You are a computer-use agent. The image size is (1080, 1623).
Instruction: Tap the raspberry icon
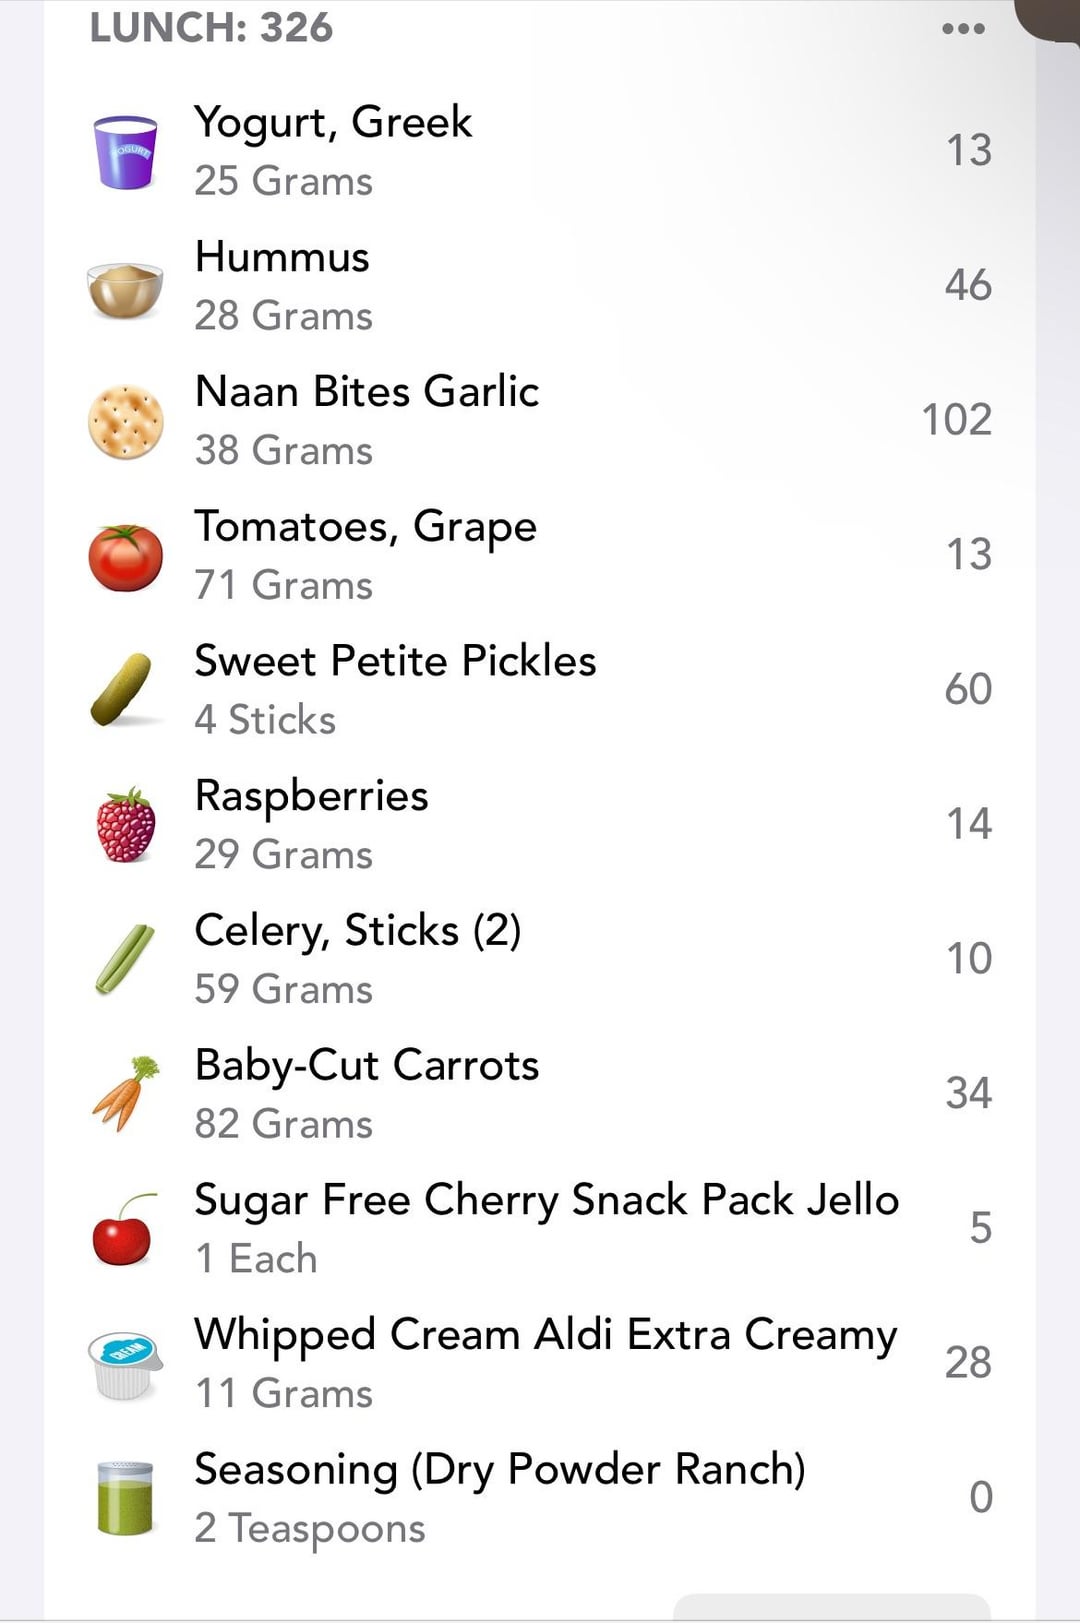[x=126, y=825]
